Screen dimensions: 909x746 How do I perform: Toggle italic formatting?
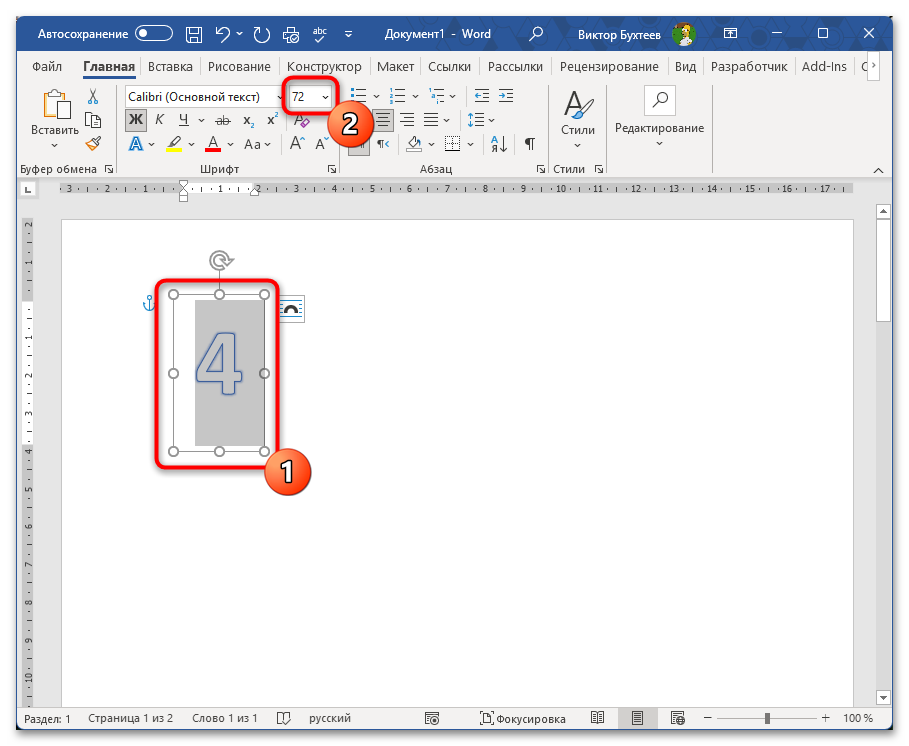(x=158, y=120)
